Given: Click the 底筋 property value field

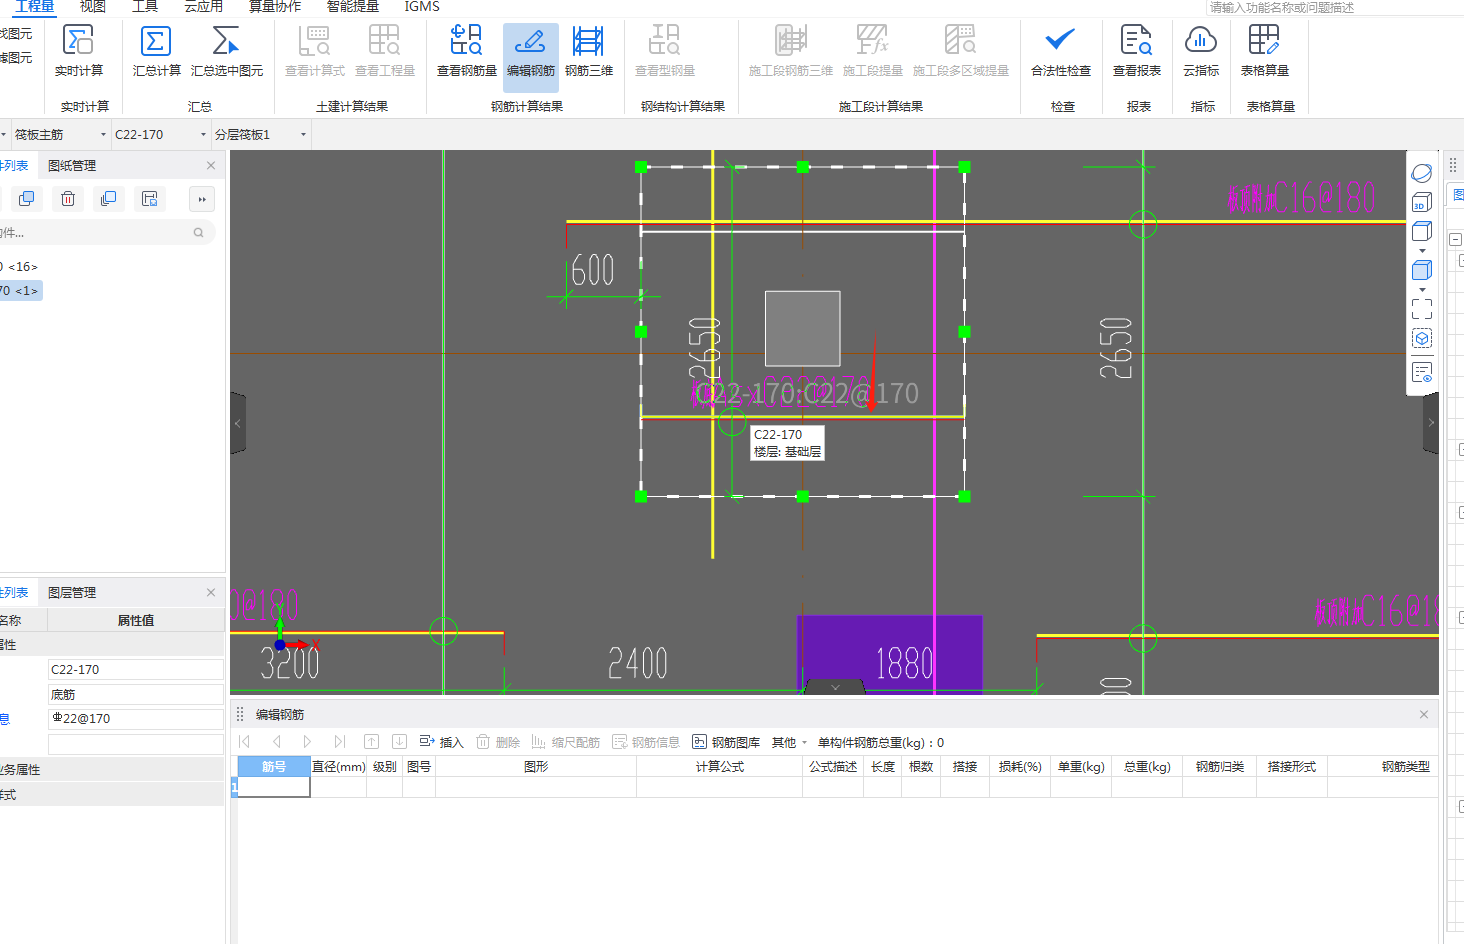Looking at the screenshot, I should click(136, 694).
